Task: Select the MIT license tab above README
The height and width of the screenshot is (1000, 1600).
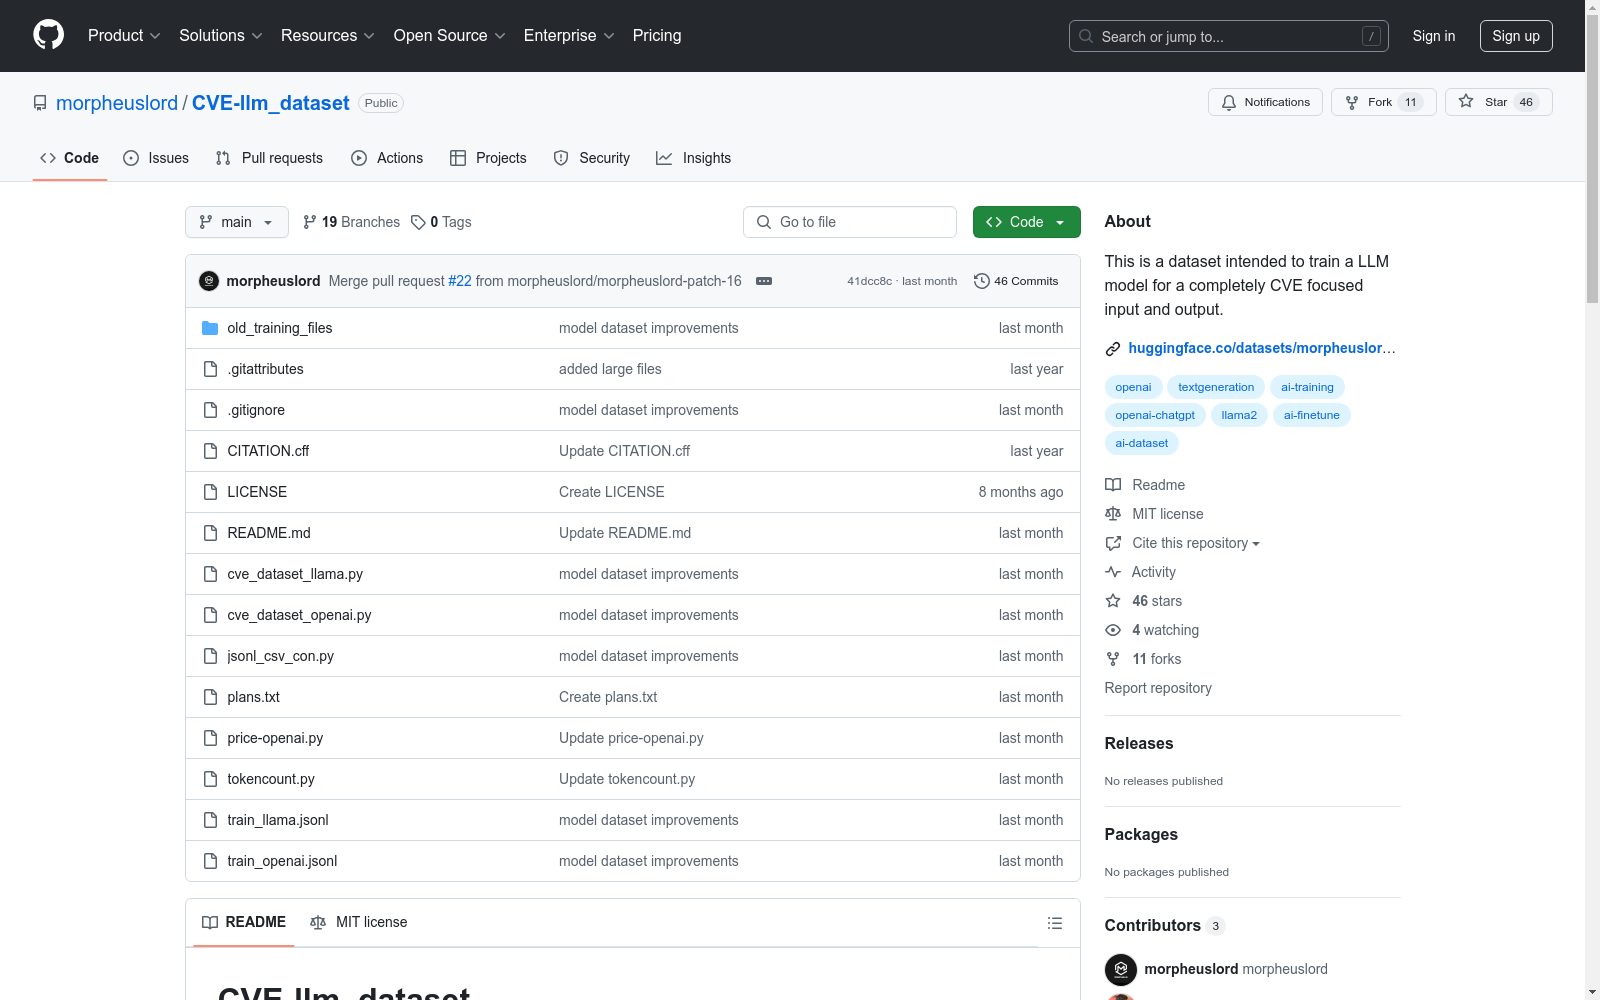Action: coord(359,922)
